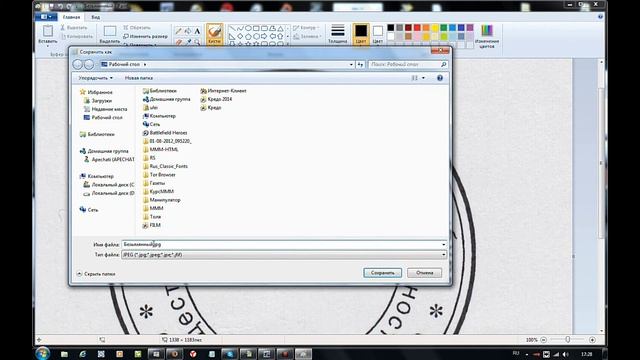Pick the red swatch in the palette
Screen dimensions: 640x360
click(x=417, y=27)
